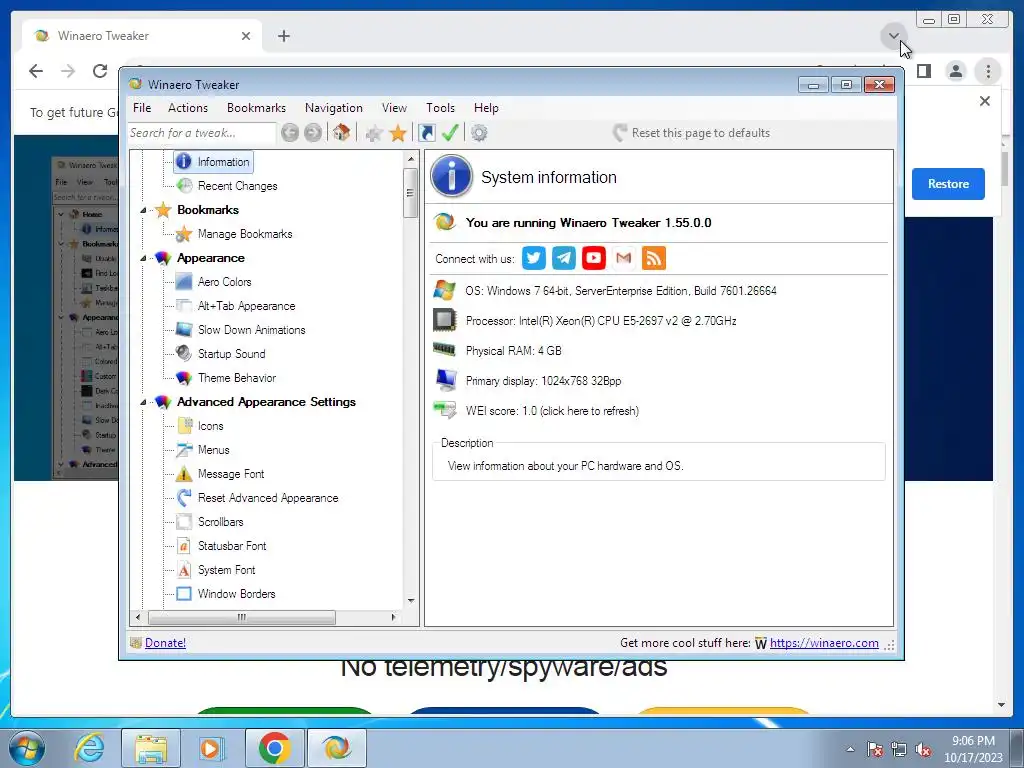Click the Gmail contact icon

(x=624, y=258)
